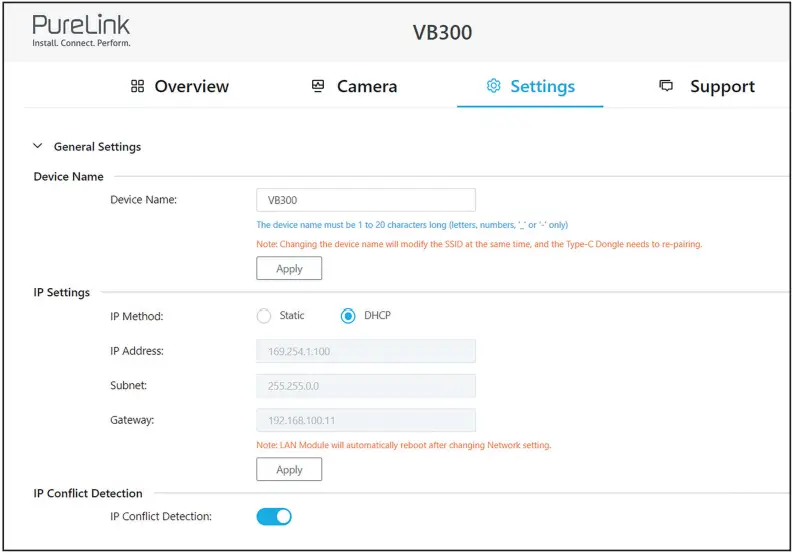Click the IP Address field
The width and height of the screenshot is (796, 555).
366,351
